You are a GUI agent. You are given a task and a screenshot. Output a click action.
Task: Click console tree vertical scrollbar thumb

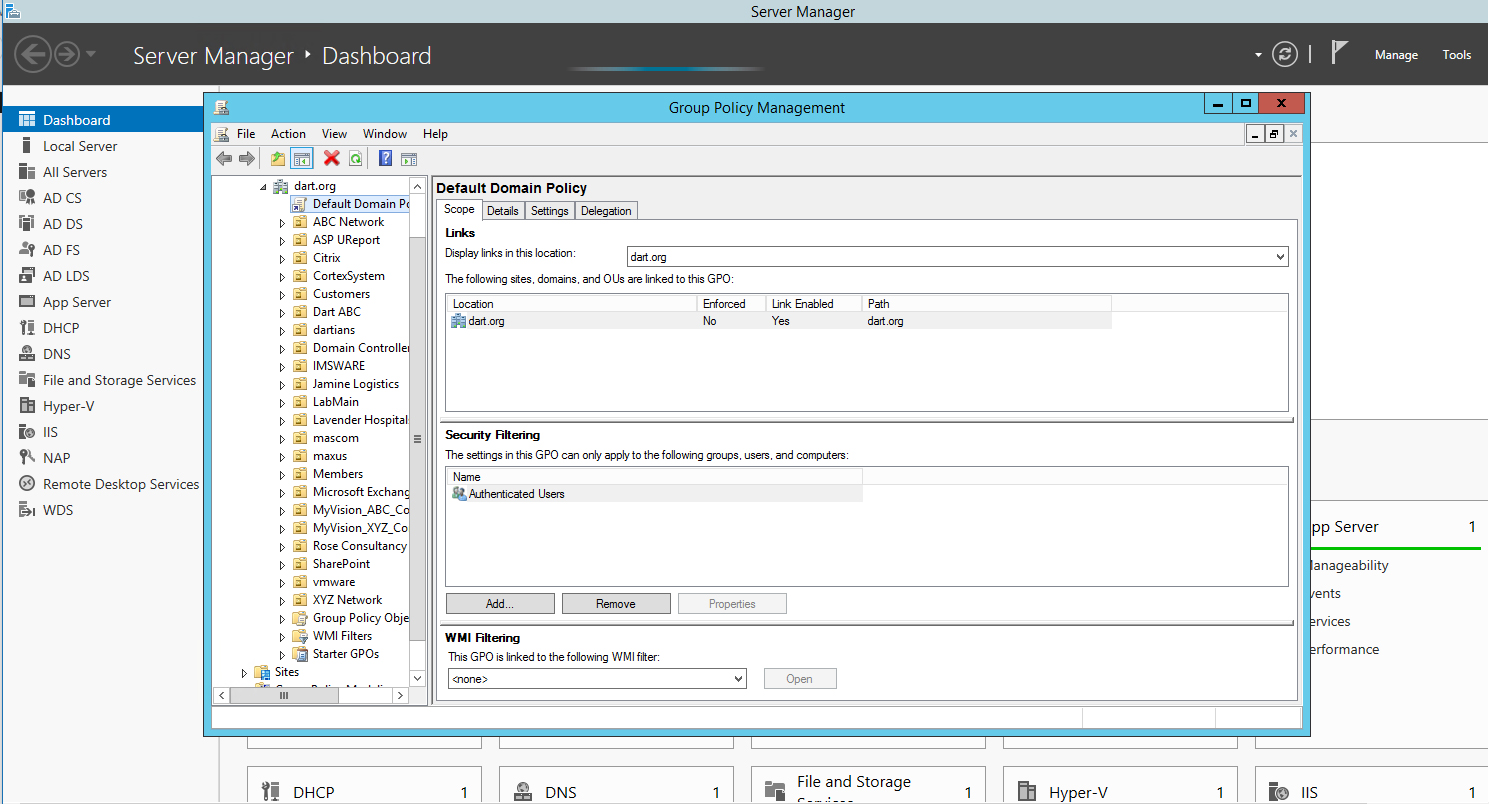pyautogui.click(x=418, y=440)
